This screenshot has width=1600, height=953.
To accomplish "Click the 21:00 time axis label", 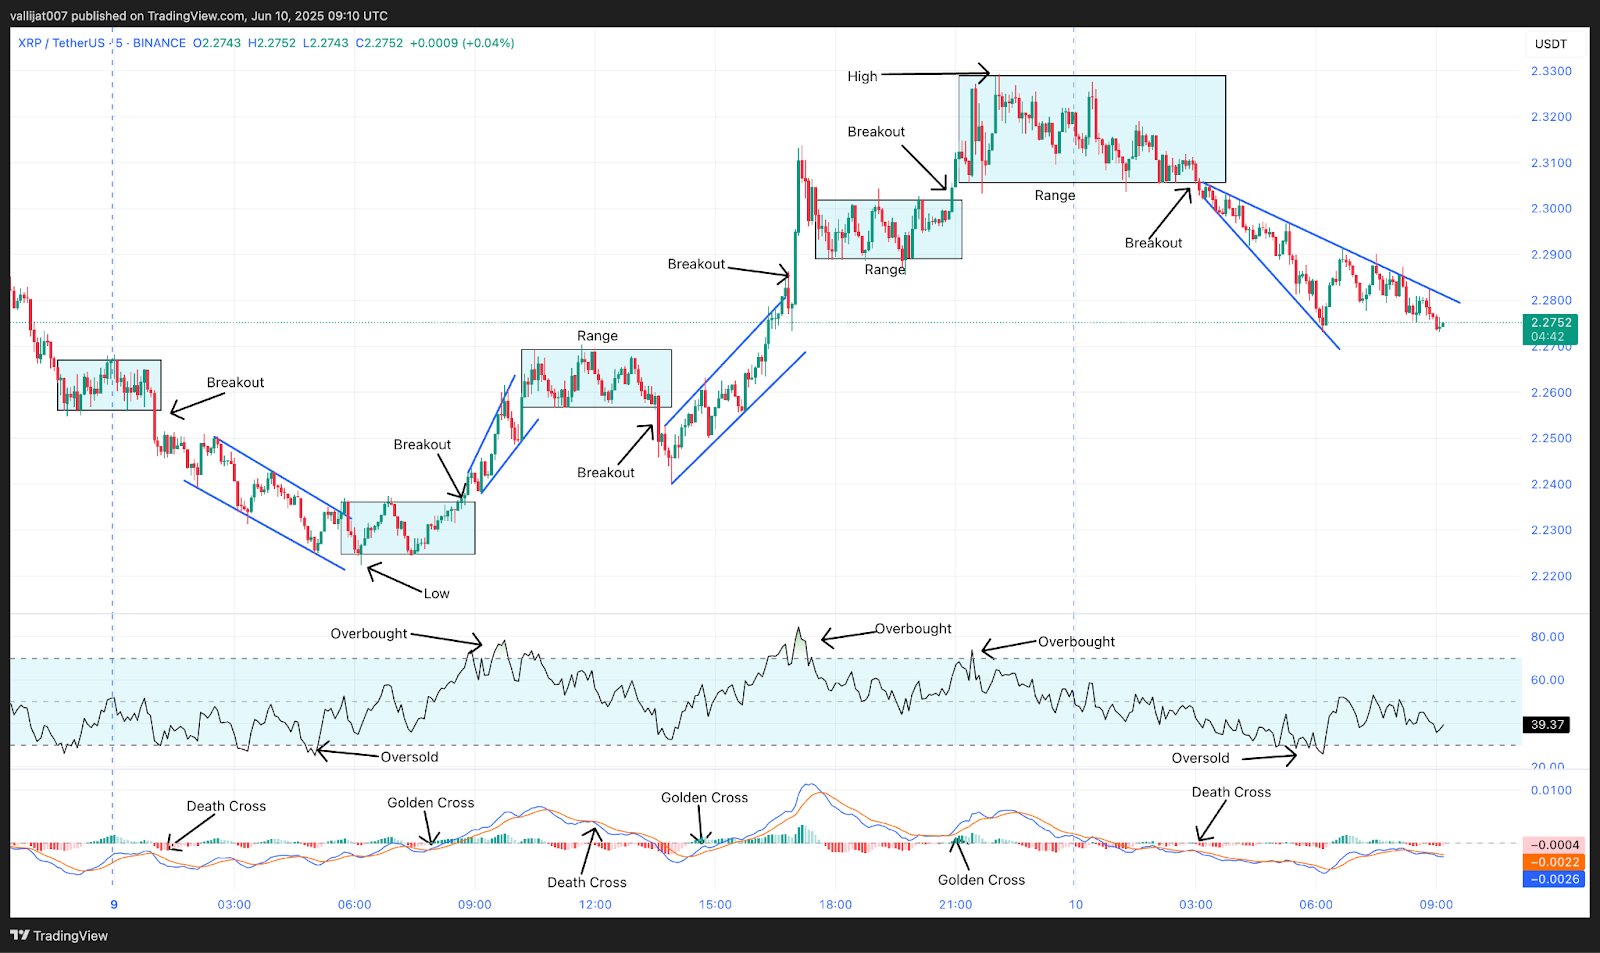I will point(955,904).
